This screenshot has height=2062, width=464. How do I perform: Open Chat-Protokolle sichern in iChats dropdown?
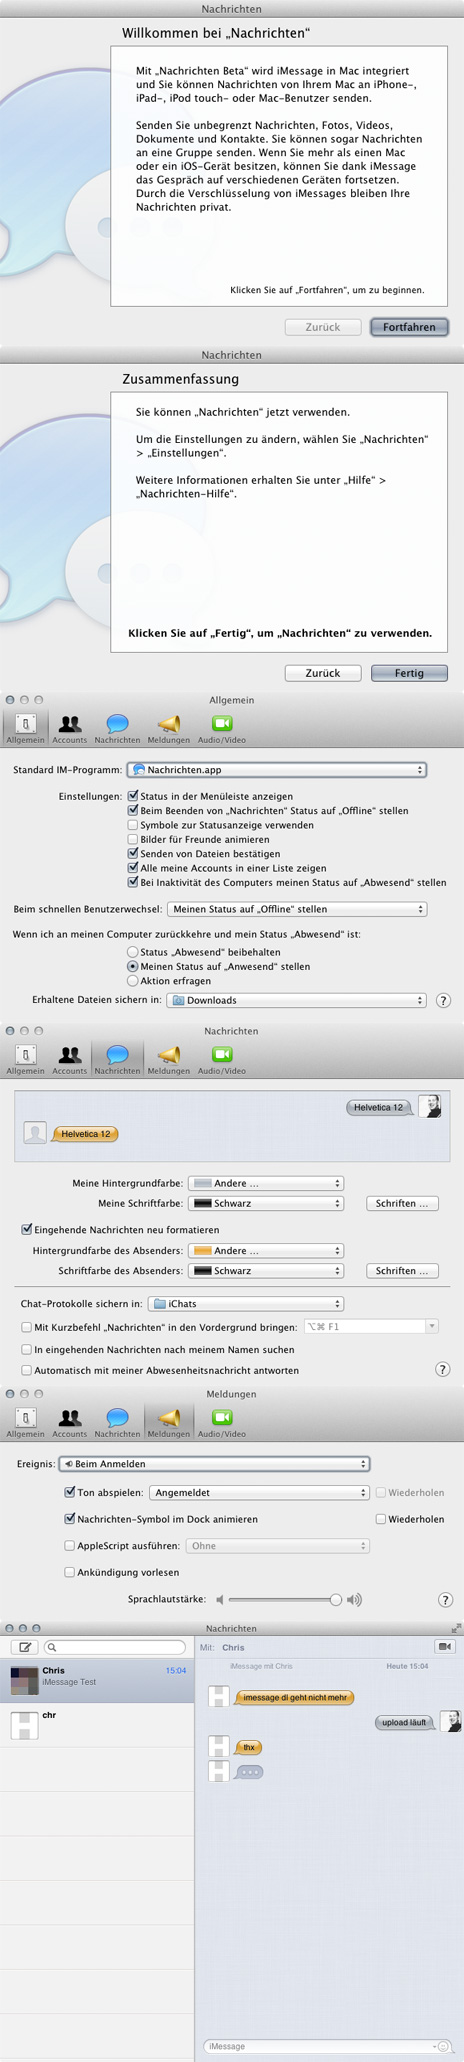pyautogui.click(x=246, y=1303)
